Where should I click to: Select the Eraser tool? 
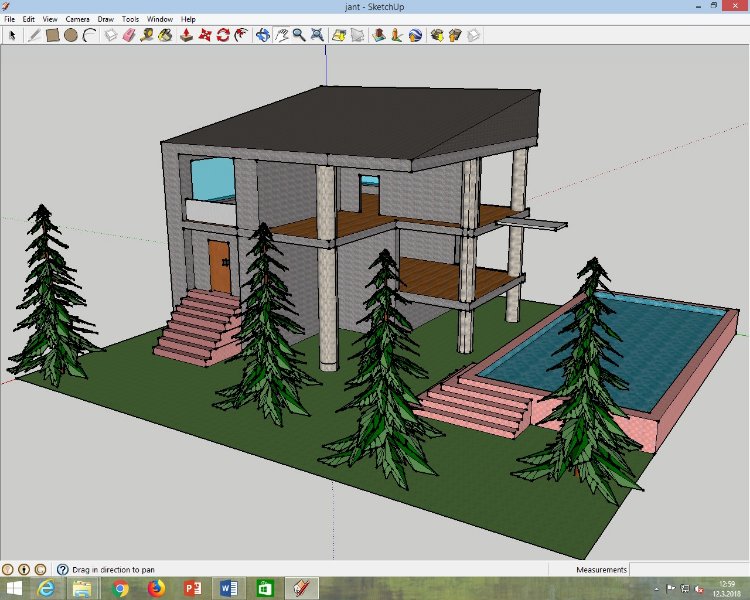pyautogui.click(x=128, y=35)
